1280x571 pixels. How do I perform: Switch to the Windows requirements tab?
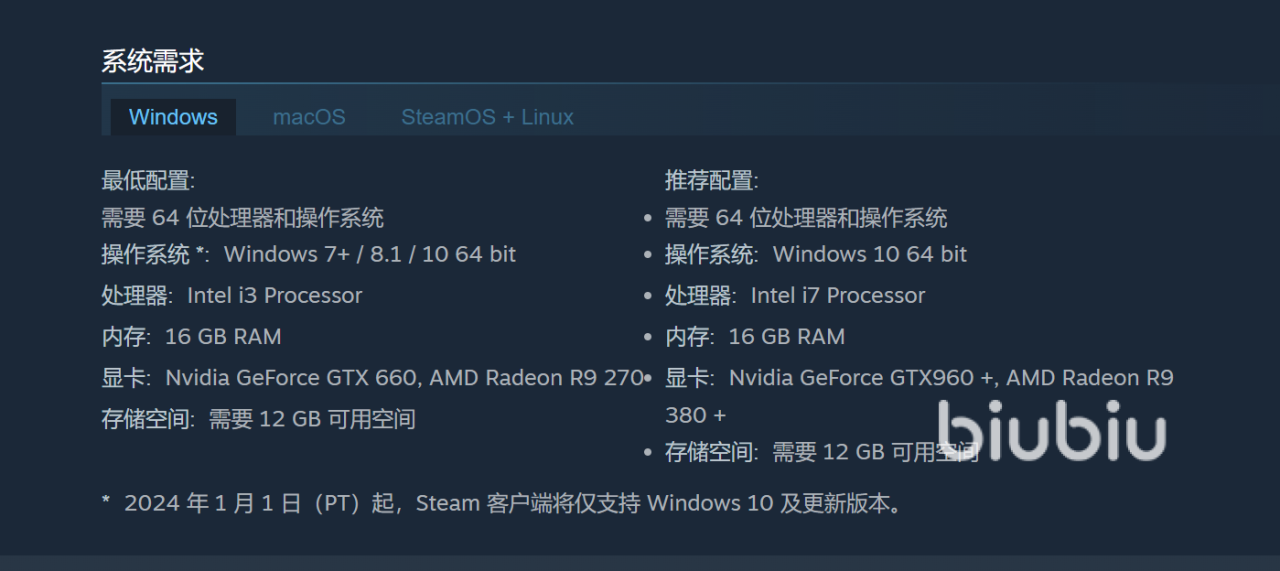click(x=173, y=117)
